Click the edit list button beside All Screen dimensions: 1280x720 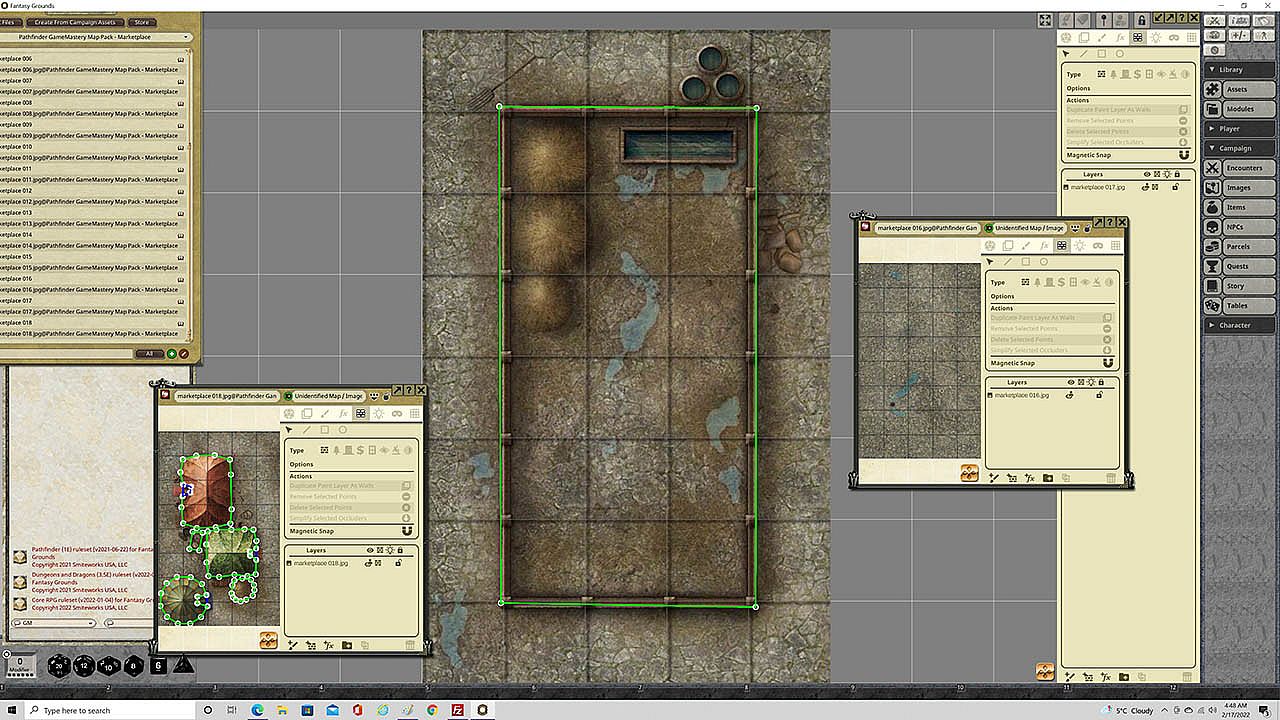point(183,354)
